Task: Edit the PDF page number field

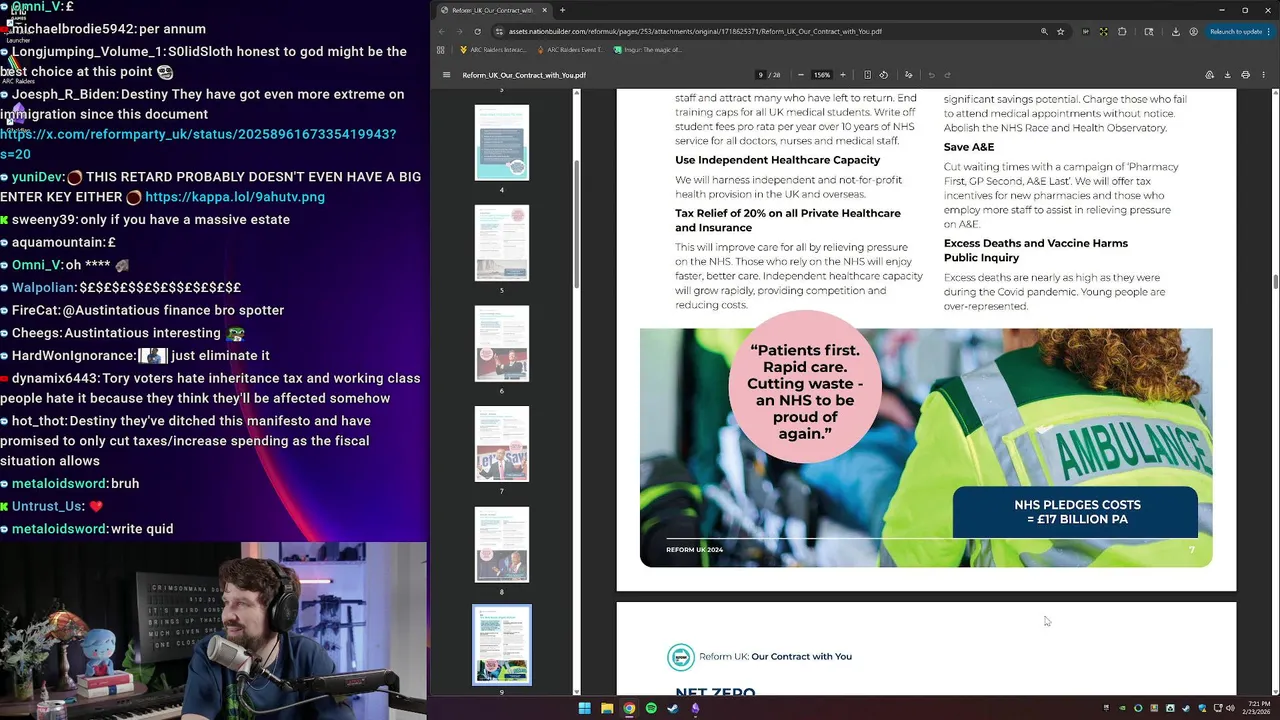Action: [761, 75]
